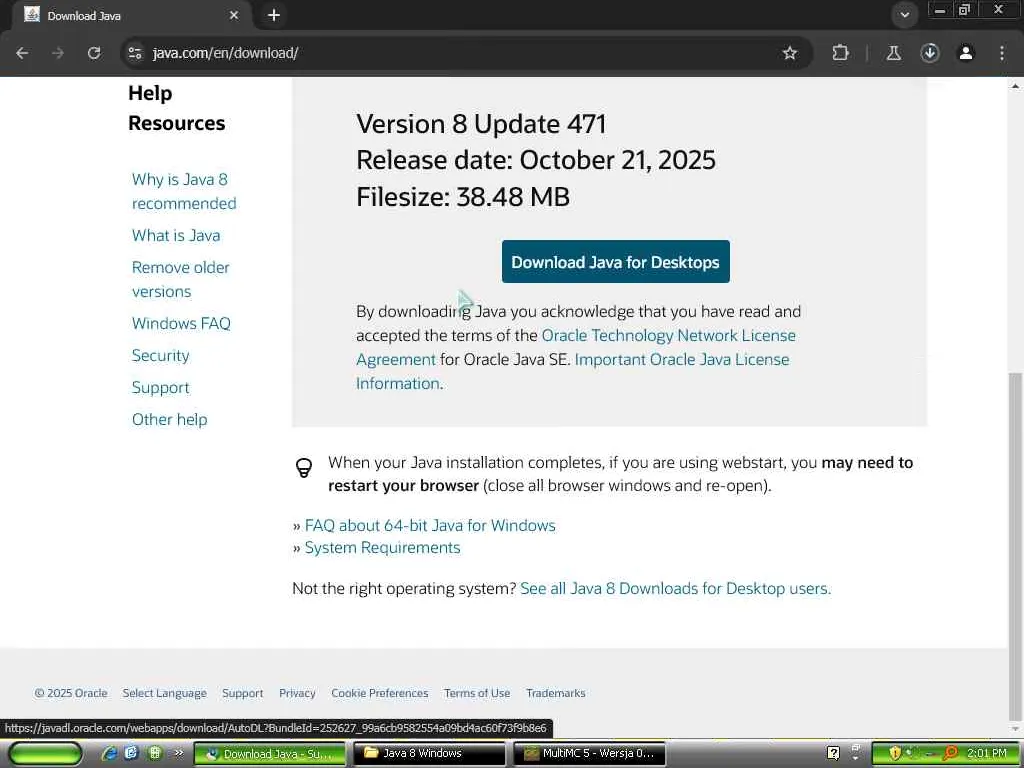Select the Download Java tab
Viewport: 1024px width, 768px height.
[131, 16]
